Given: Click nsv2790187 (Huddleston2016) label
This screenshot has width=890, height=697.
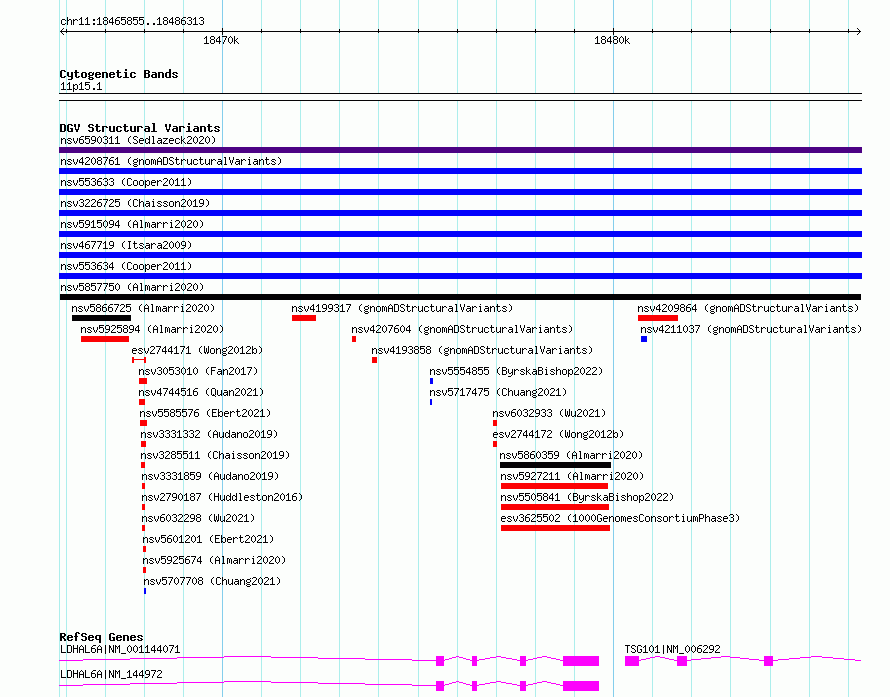Looking at the screenshot, I should 222,497.
